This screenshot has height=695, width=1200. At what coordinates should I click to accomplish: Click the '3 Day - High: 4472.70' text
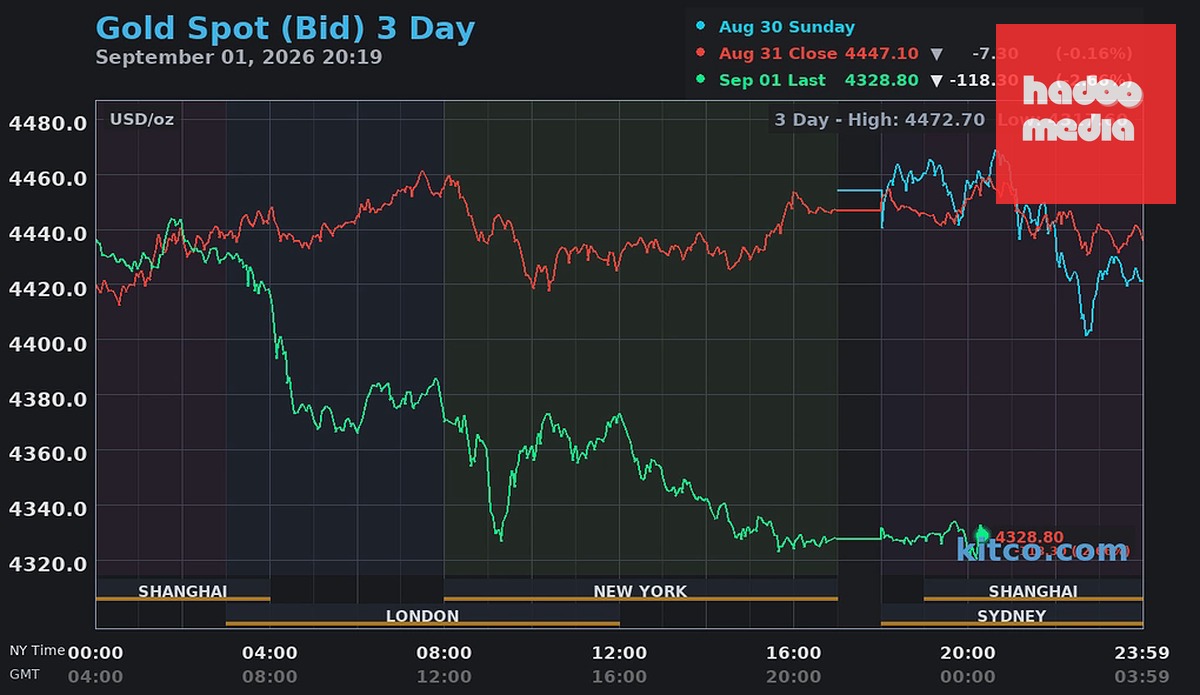[880, 120]
